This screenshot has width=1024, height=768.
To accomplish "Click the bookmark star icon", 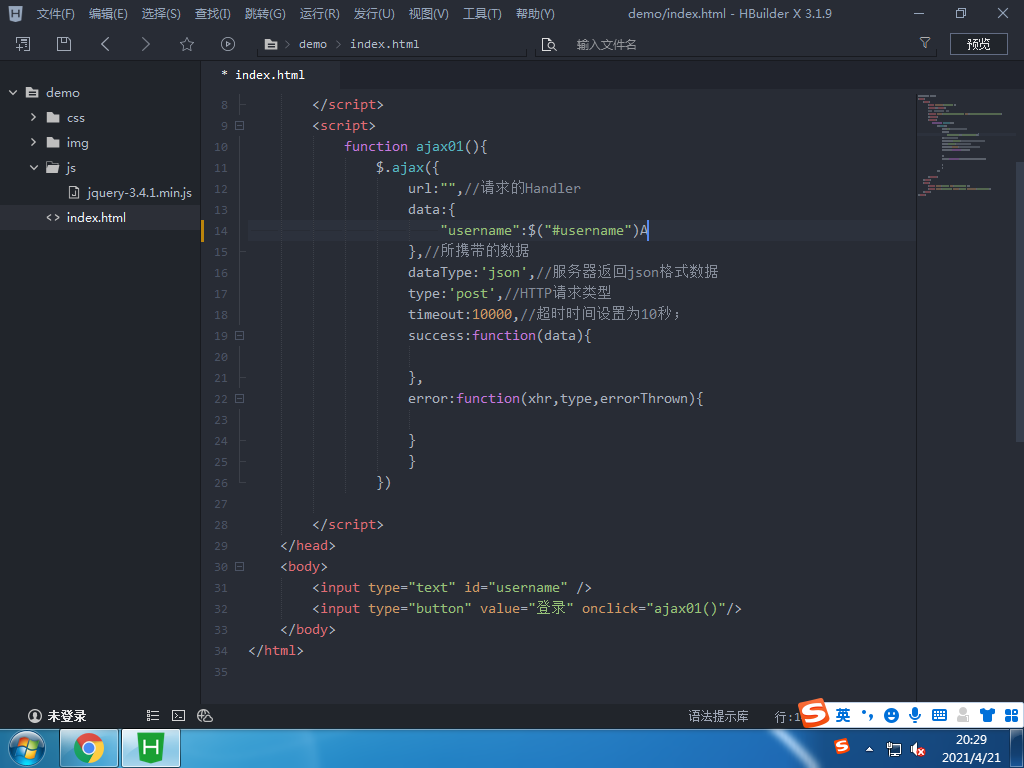I will tap(187, 44).
